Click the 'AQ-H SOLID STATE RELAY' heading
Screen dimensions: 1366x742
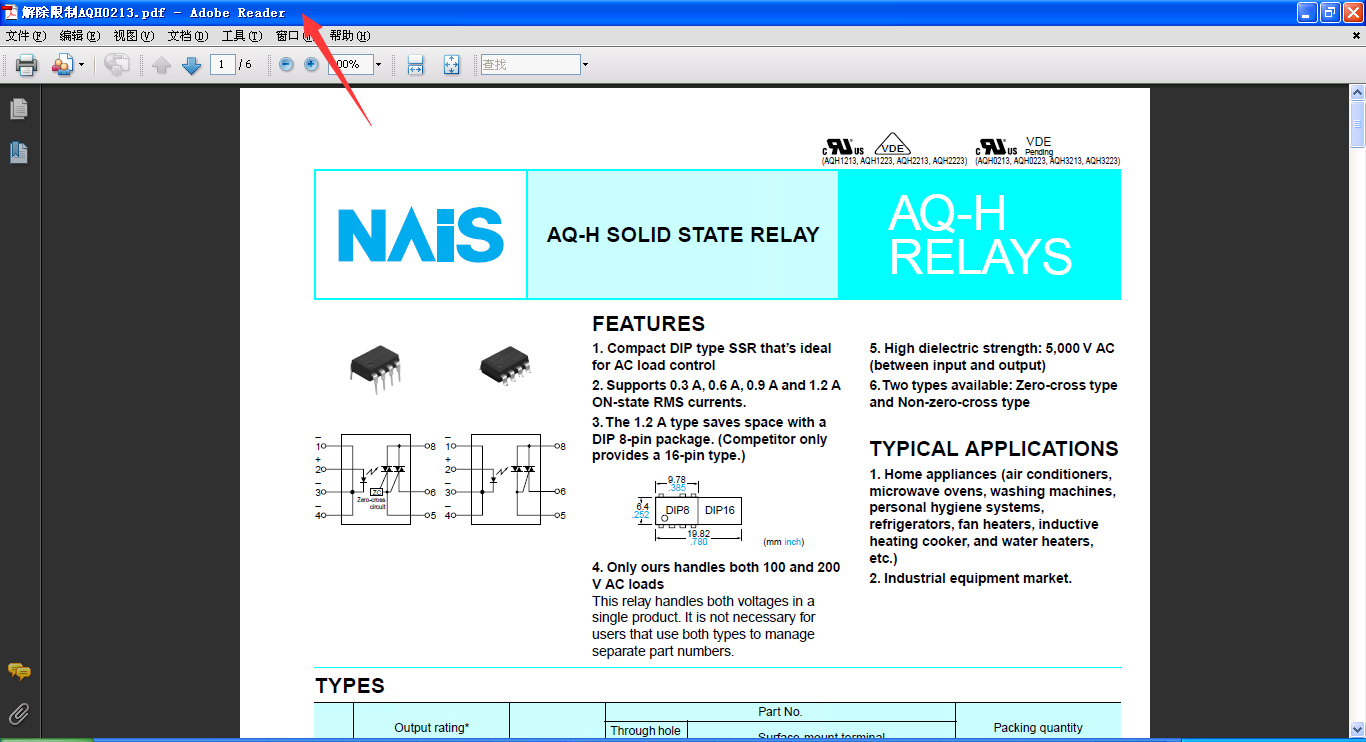(x=683, y=235)
